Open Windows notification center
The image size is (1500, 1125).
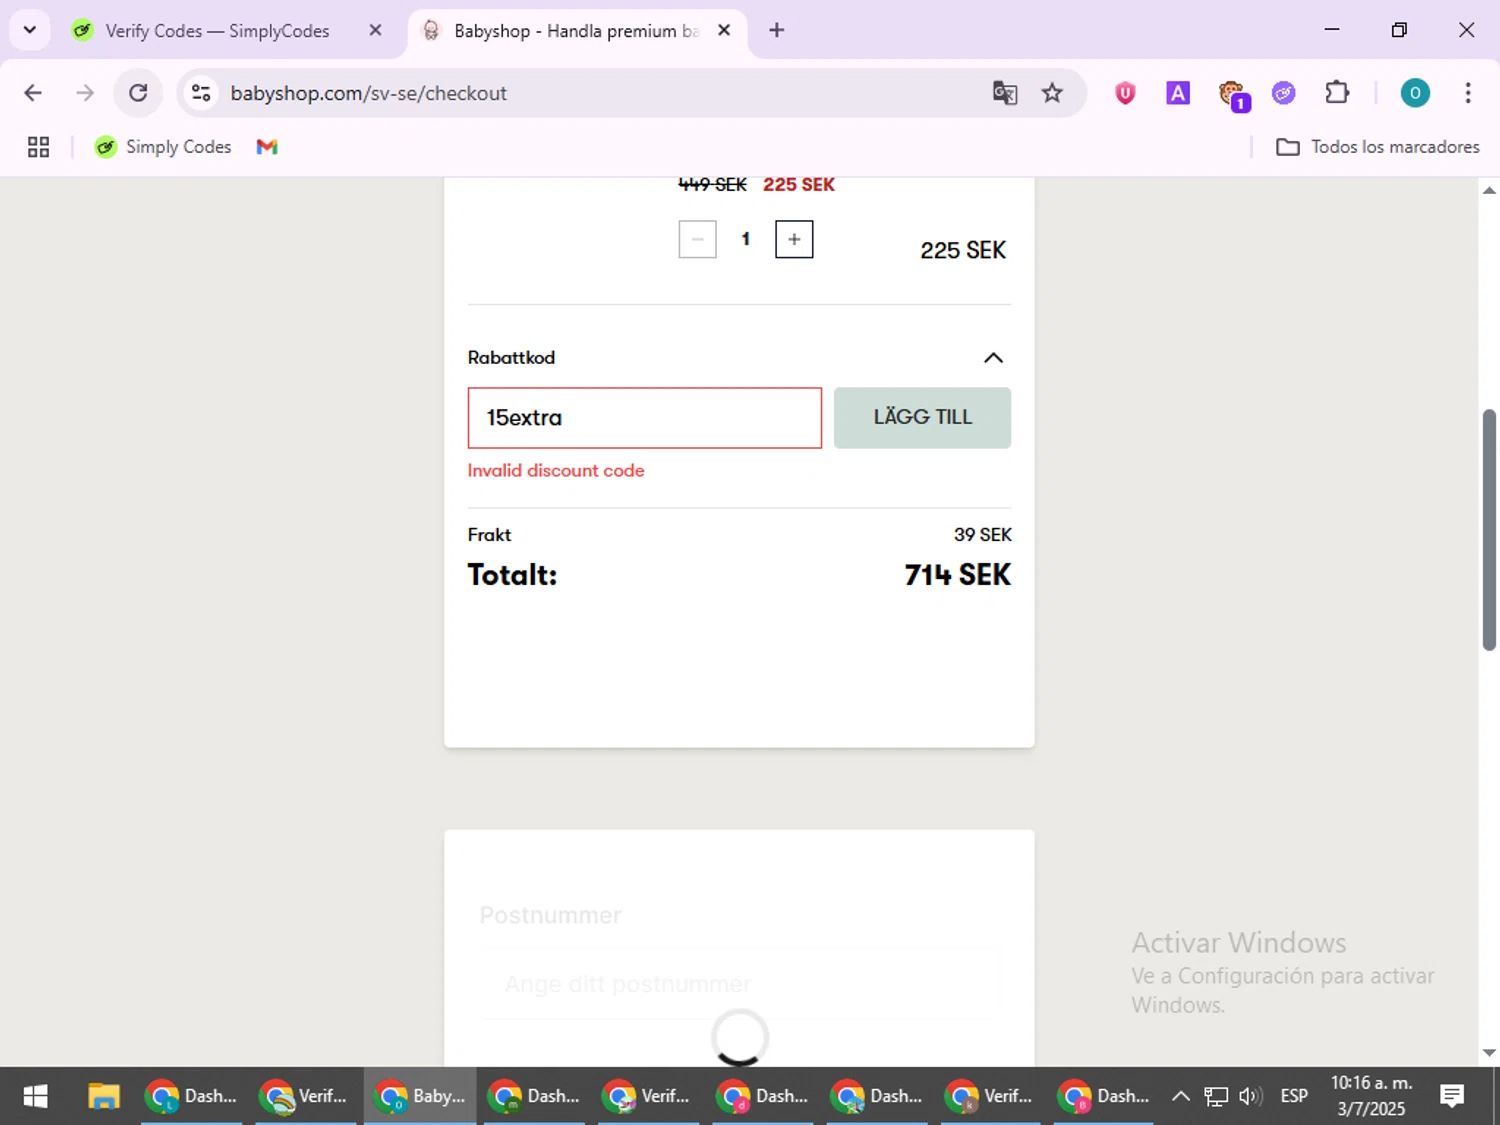[1452, 1096]
